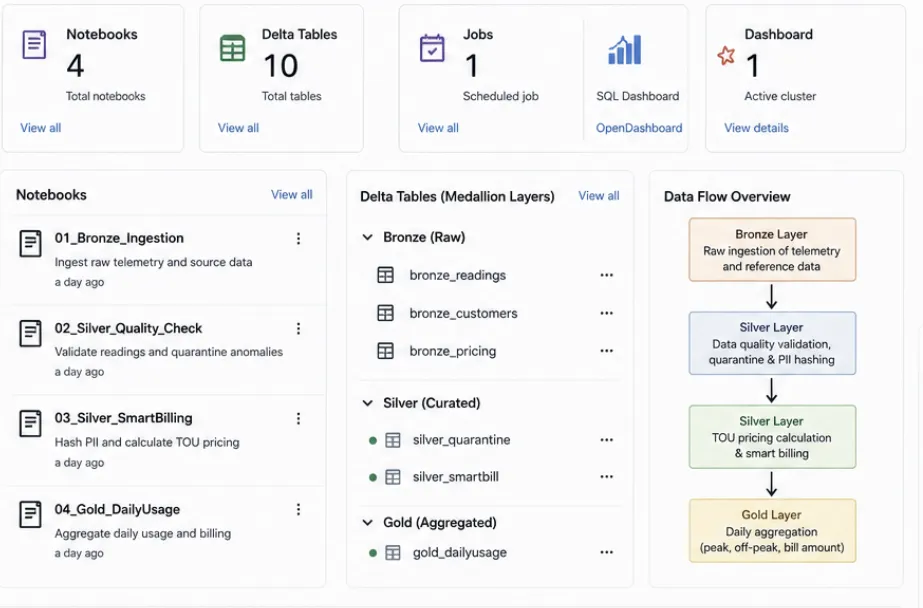The width and height of the screenshot is (923, 608).
Task: Click 'Validate readings and quarantine anomalies' description
Action: (168, 352)
